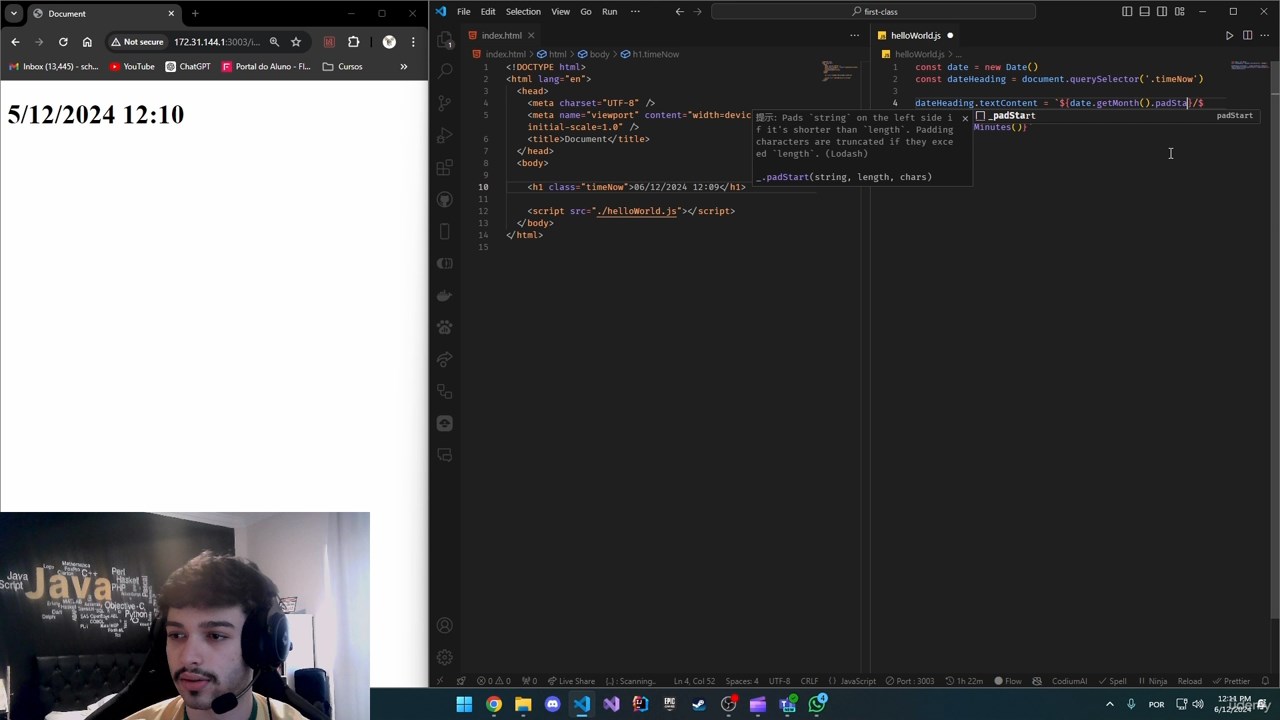This screenshot has height=720, width=1280.
Task: Open the Source Control view
Action: [445, 104]
